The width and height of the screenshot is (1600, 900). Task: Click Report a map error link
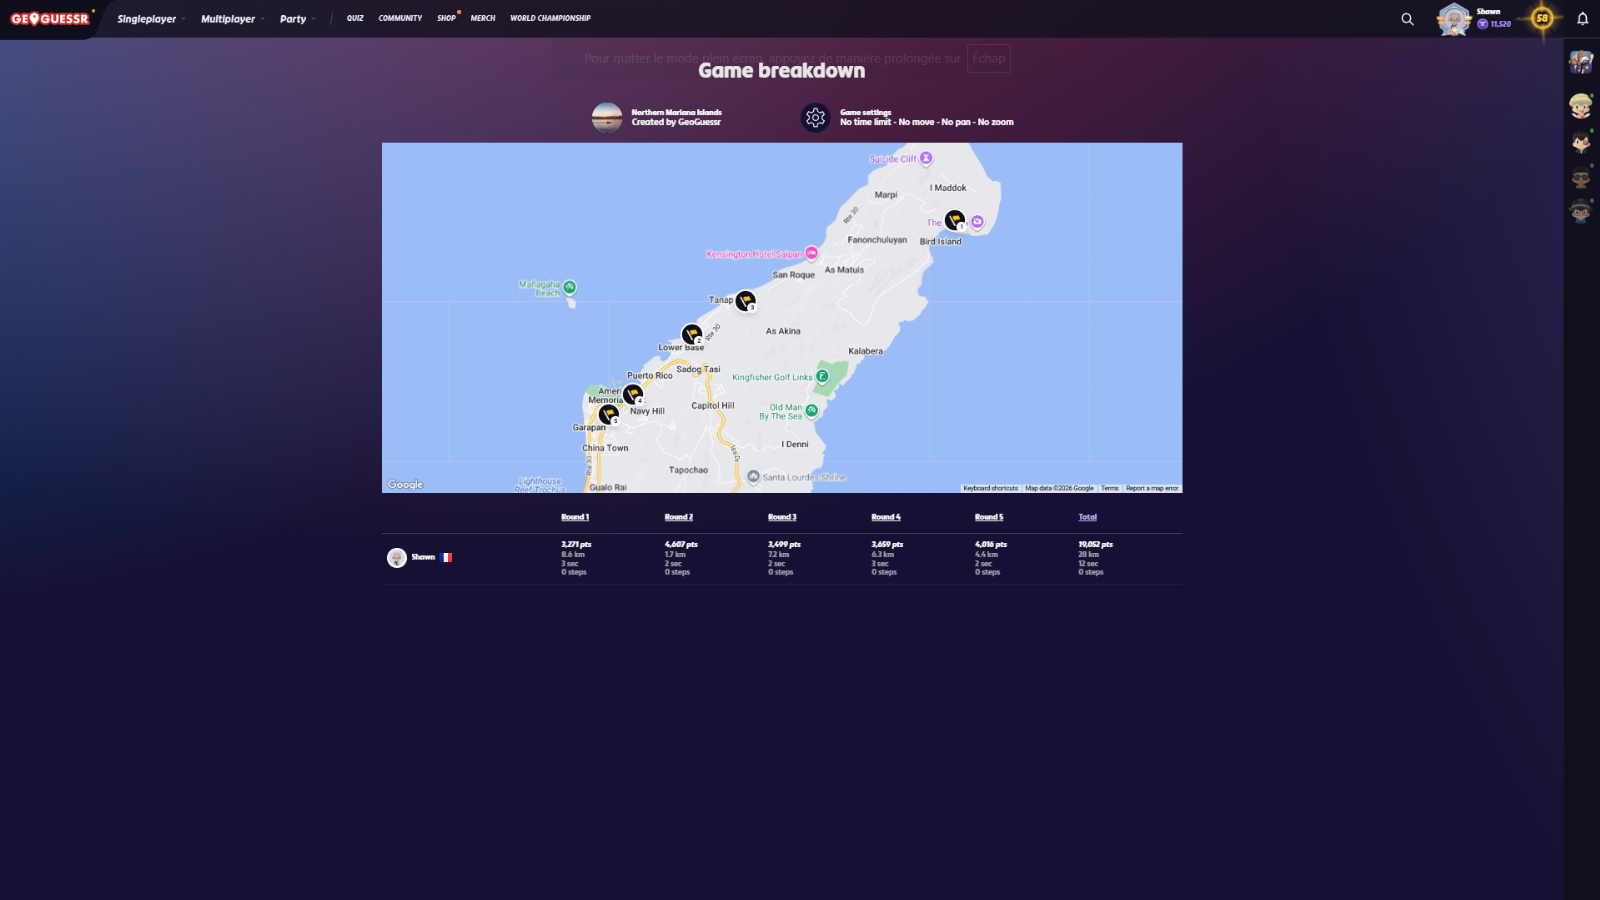[1152, 488]
